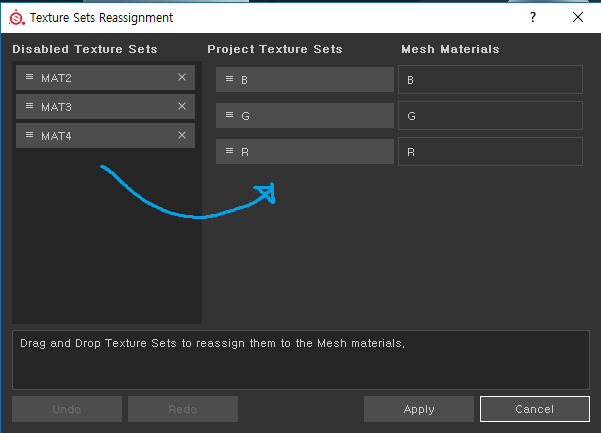The height and width of the screenshot is (433, 601).
Task: Click the mesh material R field
Action: (490, 151)
